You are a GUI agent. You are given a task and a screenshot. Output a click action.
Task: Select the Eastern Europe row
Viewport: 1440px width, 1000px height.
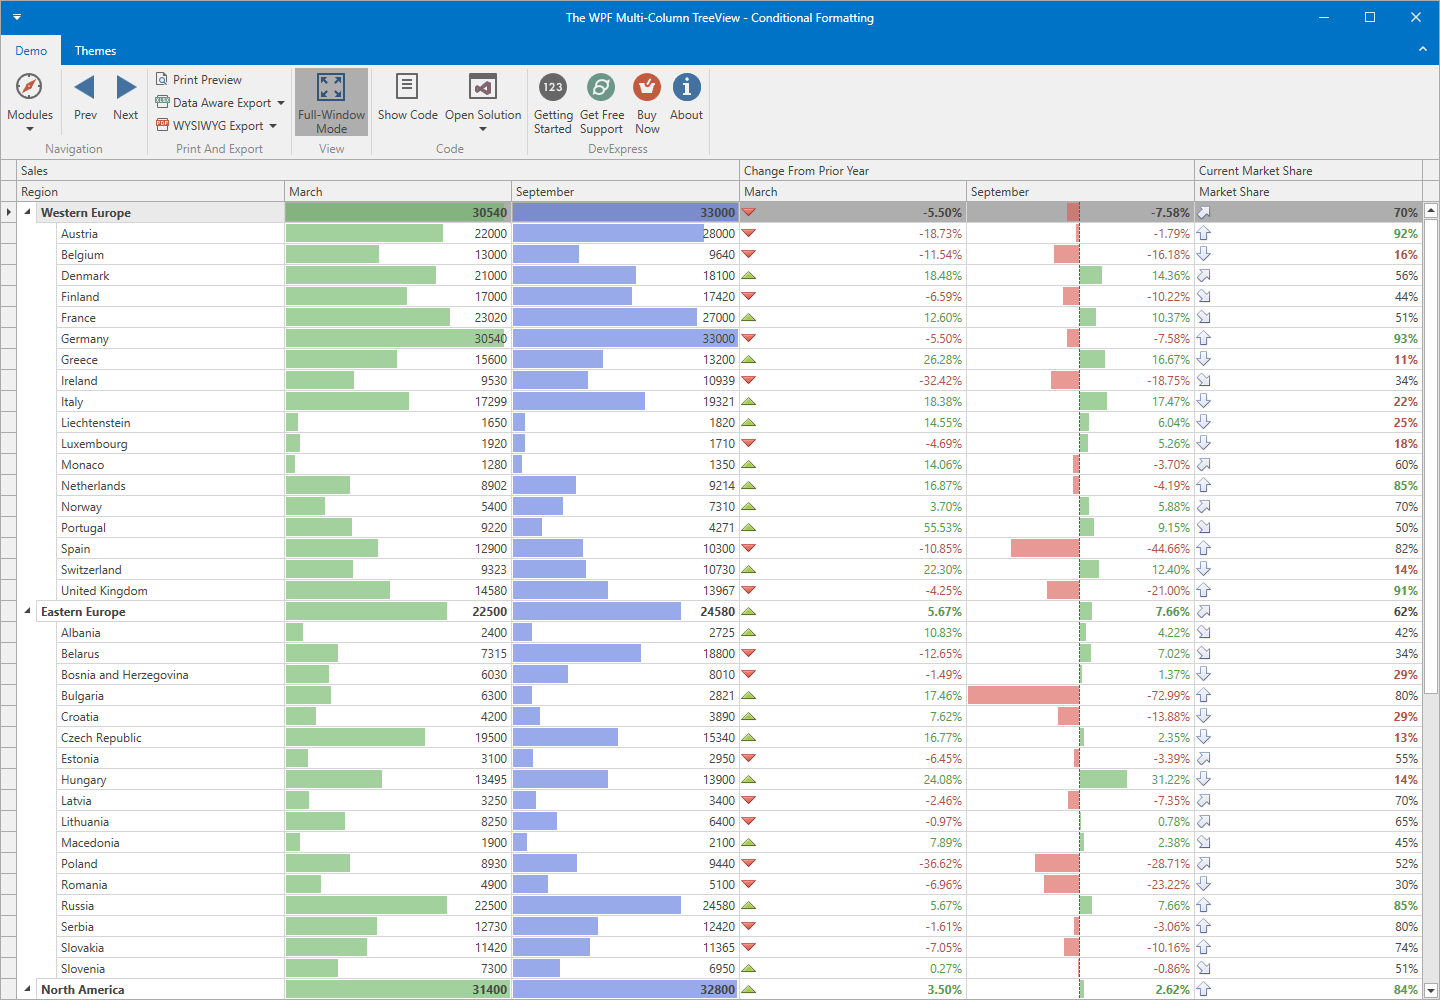(x=150, y=611)
